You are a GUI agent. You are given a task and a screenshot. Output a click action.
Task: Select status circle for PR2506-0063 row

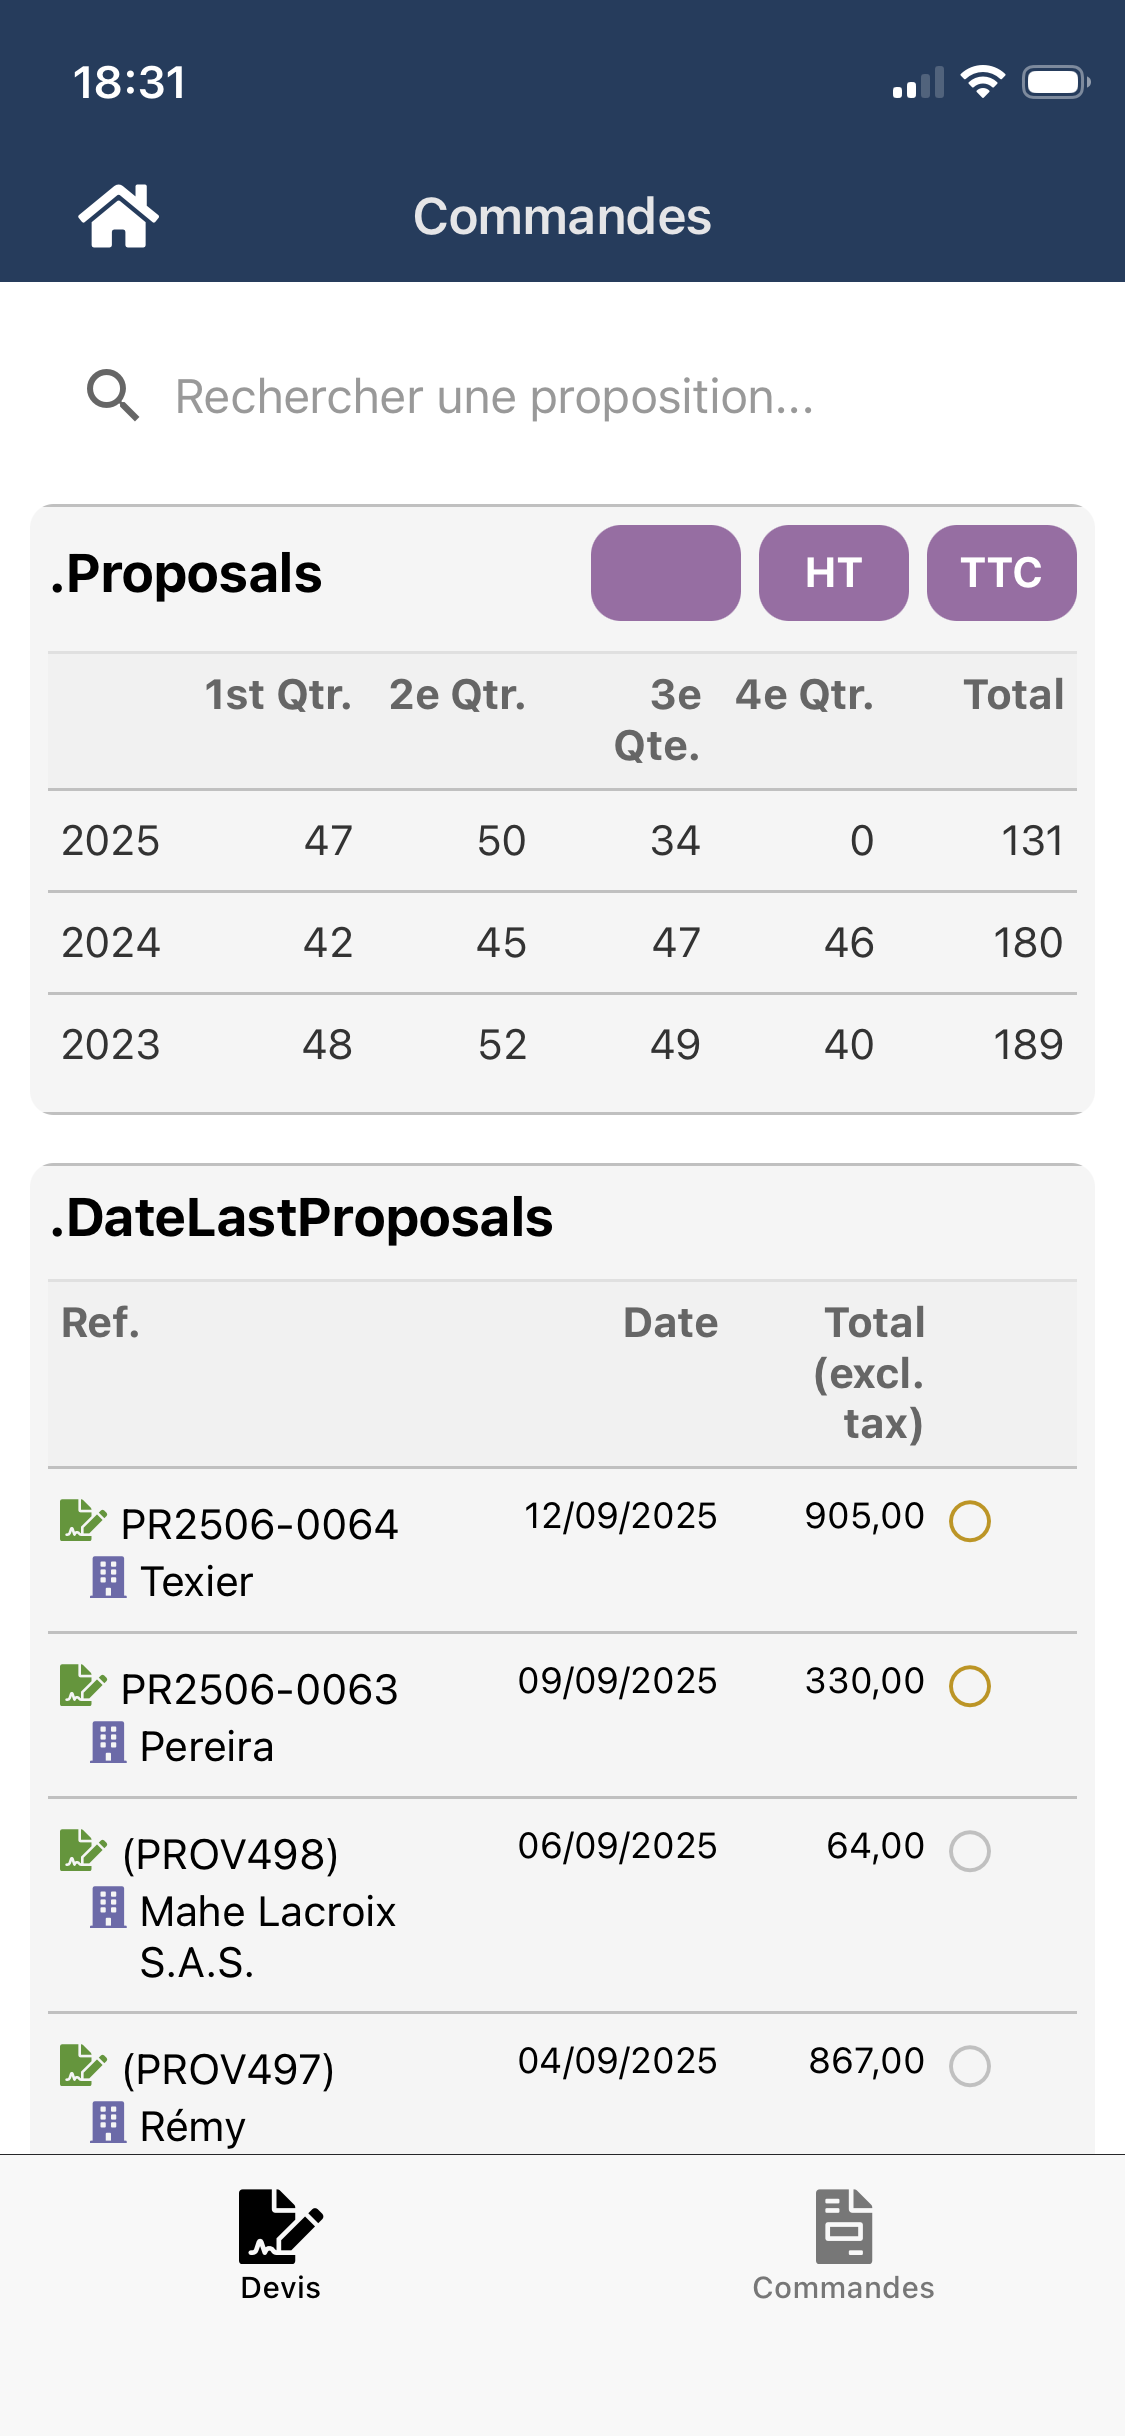(x=969, y=1686)
